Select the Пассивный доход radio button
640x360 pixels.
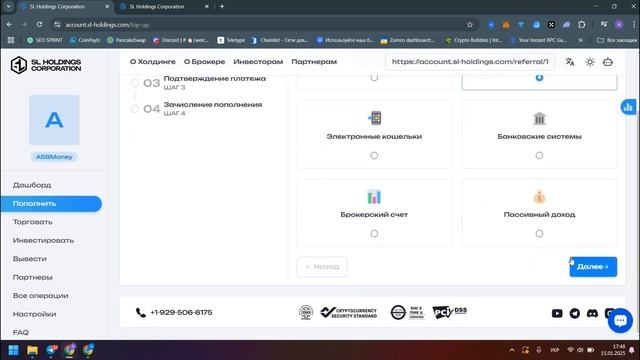[x=539, y=233]
